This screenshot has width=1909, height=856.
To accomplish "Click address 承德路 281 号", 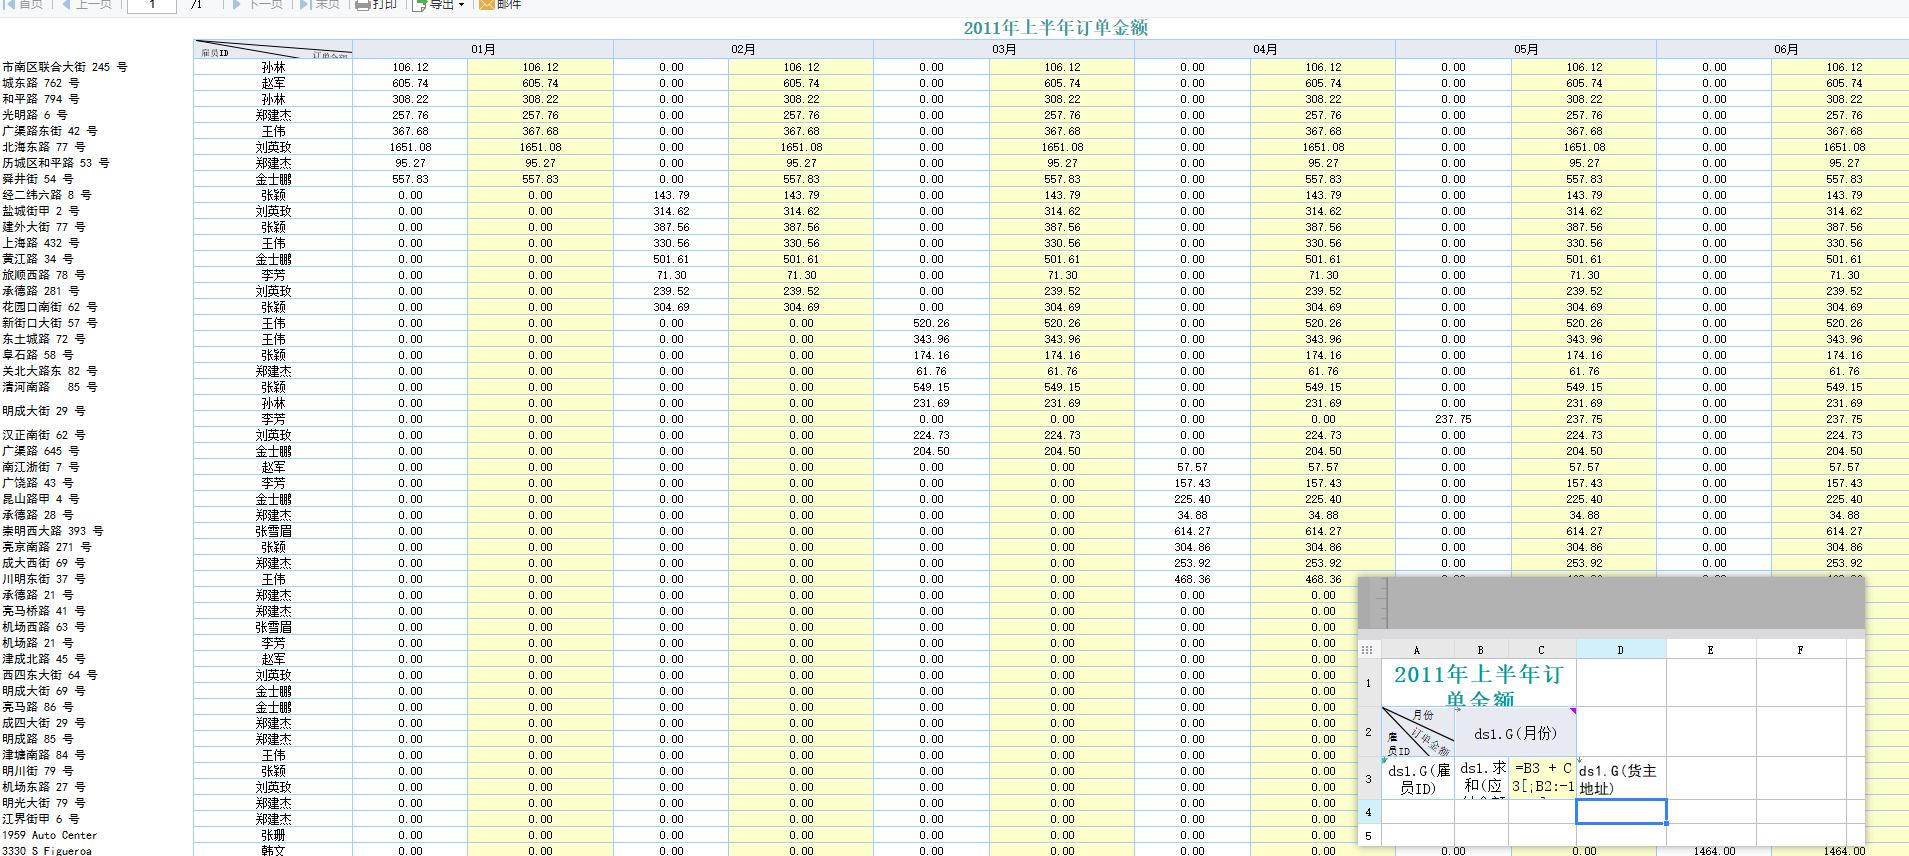I will pyautogui.click(x=41, y=291).
